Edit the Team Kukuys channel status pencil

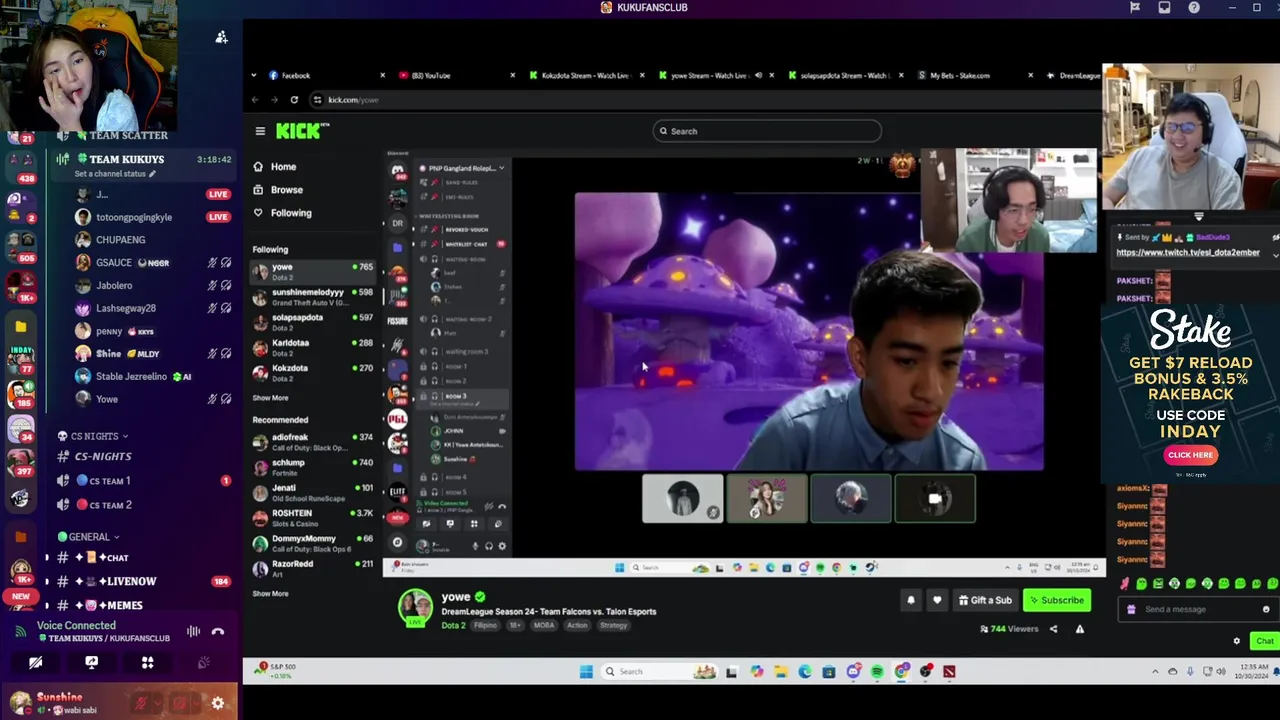coord(153,174)
